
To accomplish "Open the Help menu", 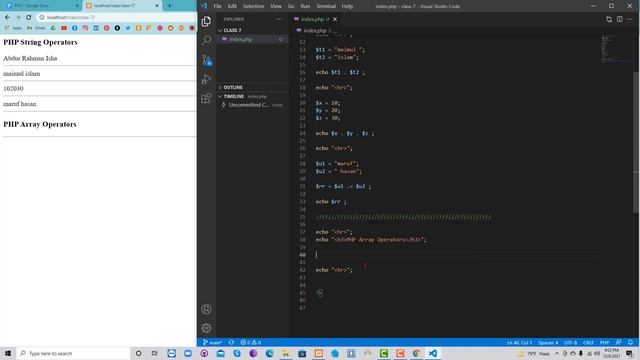I will (347, 6).
